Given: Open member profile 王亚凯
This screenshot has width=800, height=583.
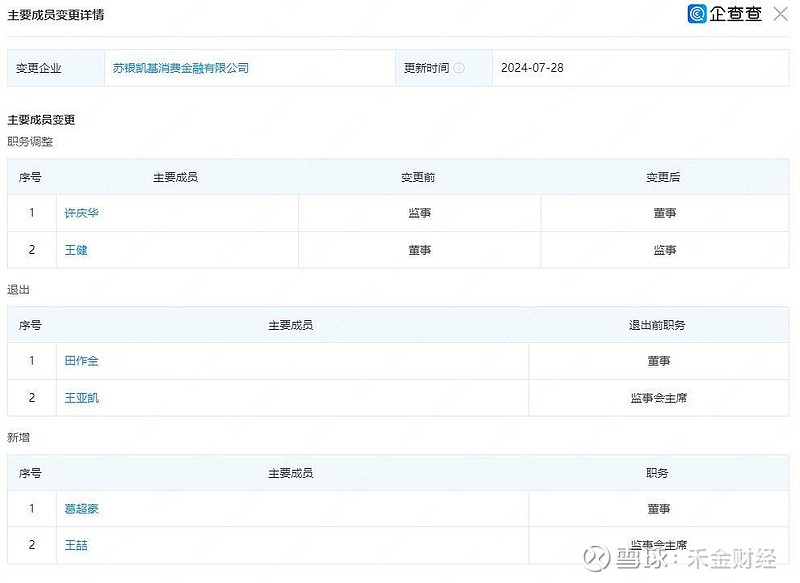Looking at the screenshot, I should [82, 398].
